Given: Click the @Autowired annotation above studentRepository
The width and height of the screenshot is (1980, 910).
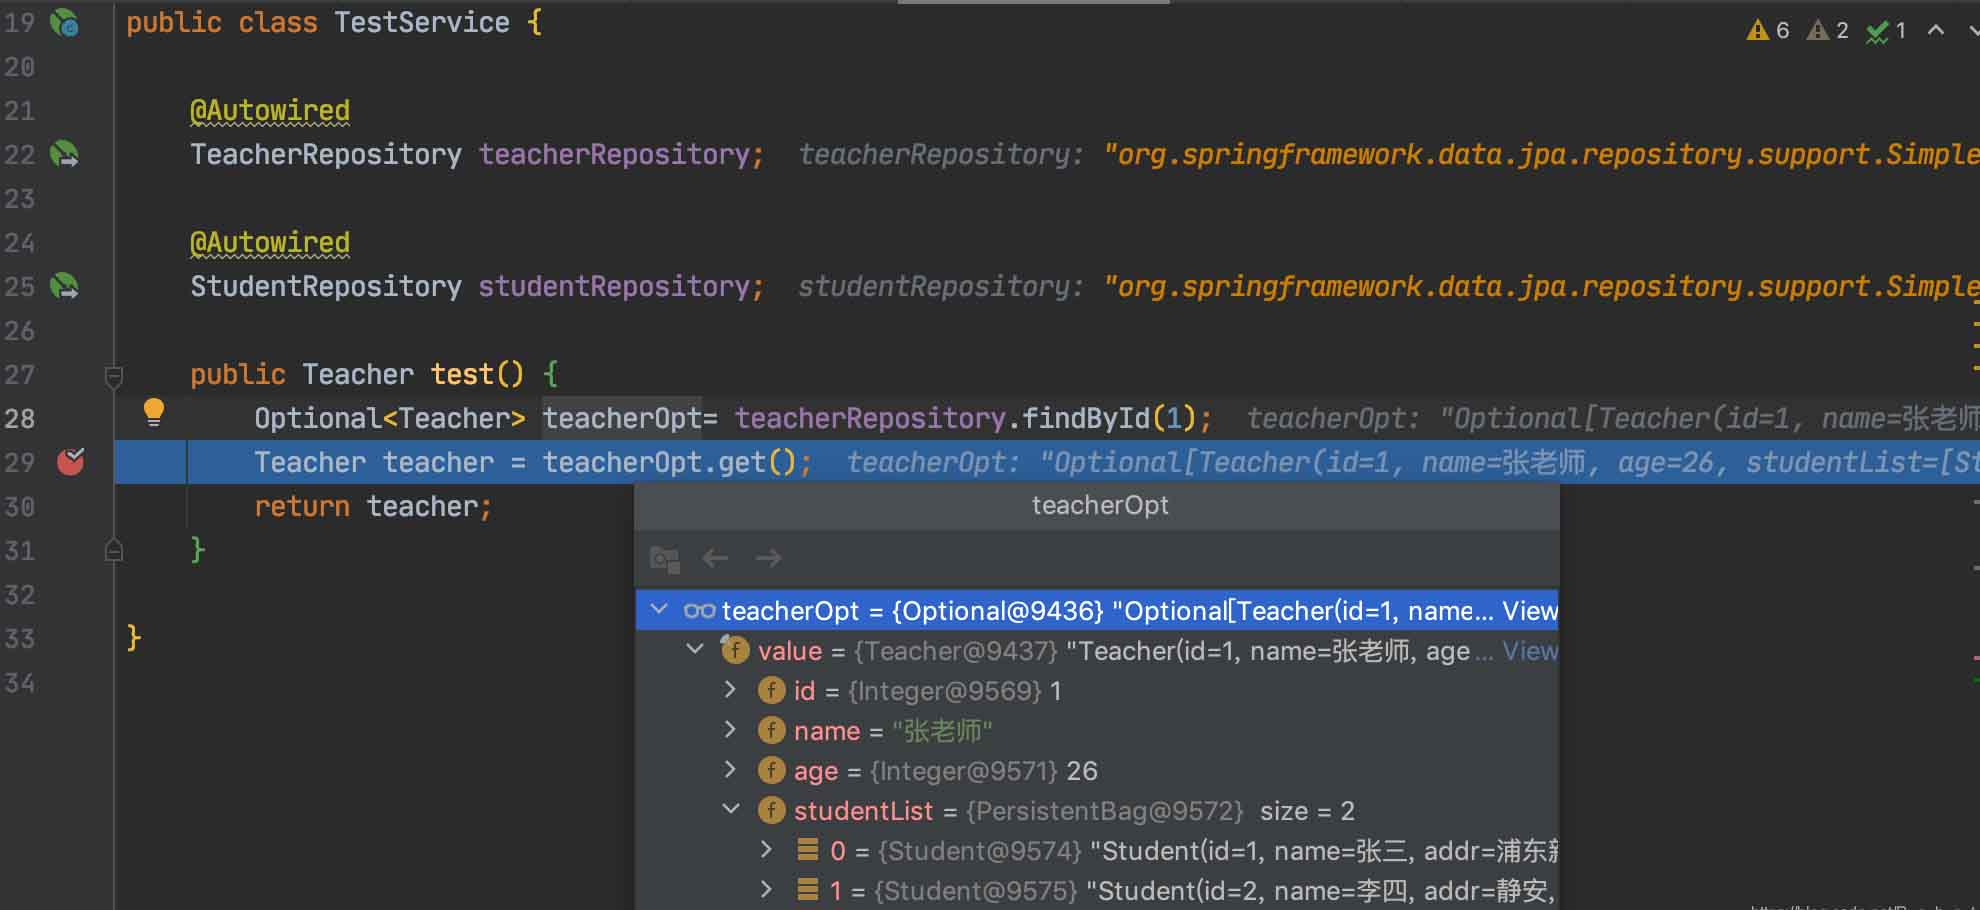Looking at the screenshot, I should click(270, 243).
